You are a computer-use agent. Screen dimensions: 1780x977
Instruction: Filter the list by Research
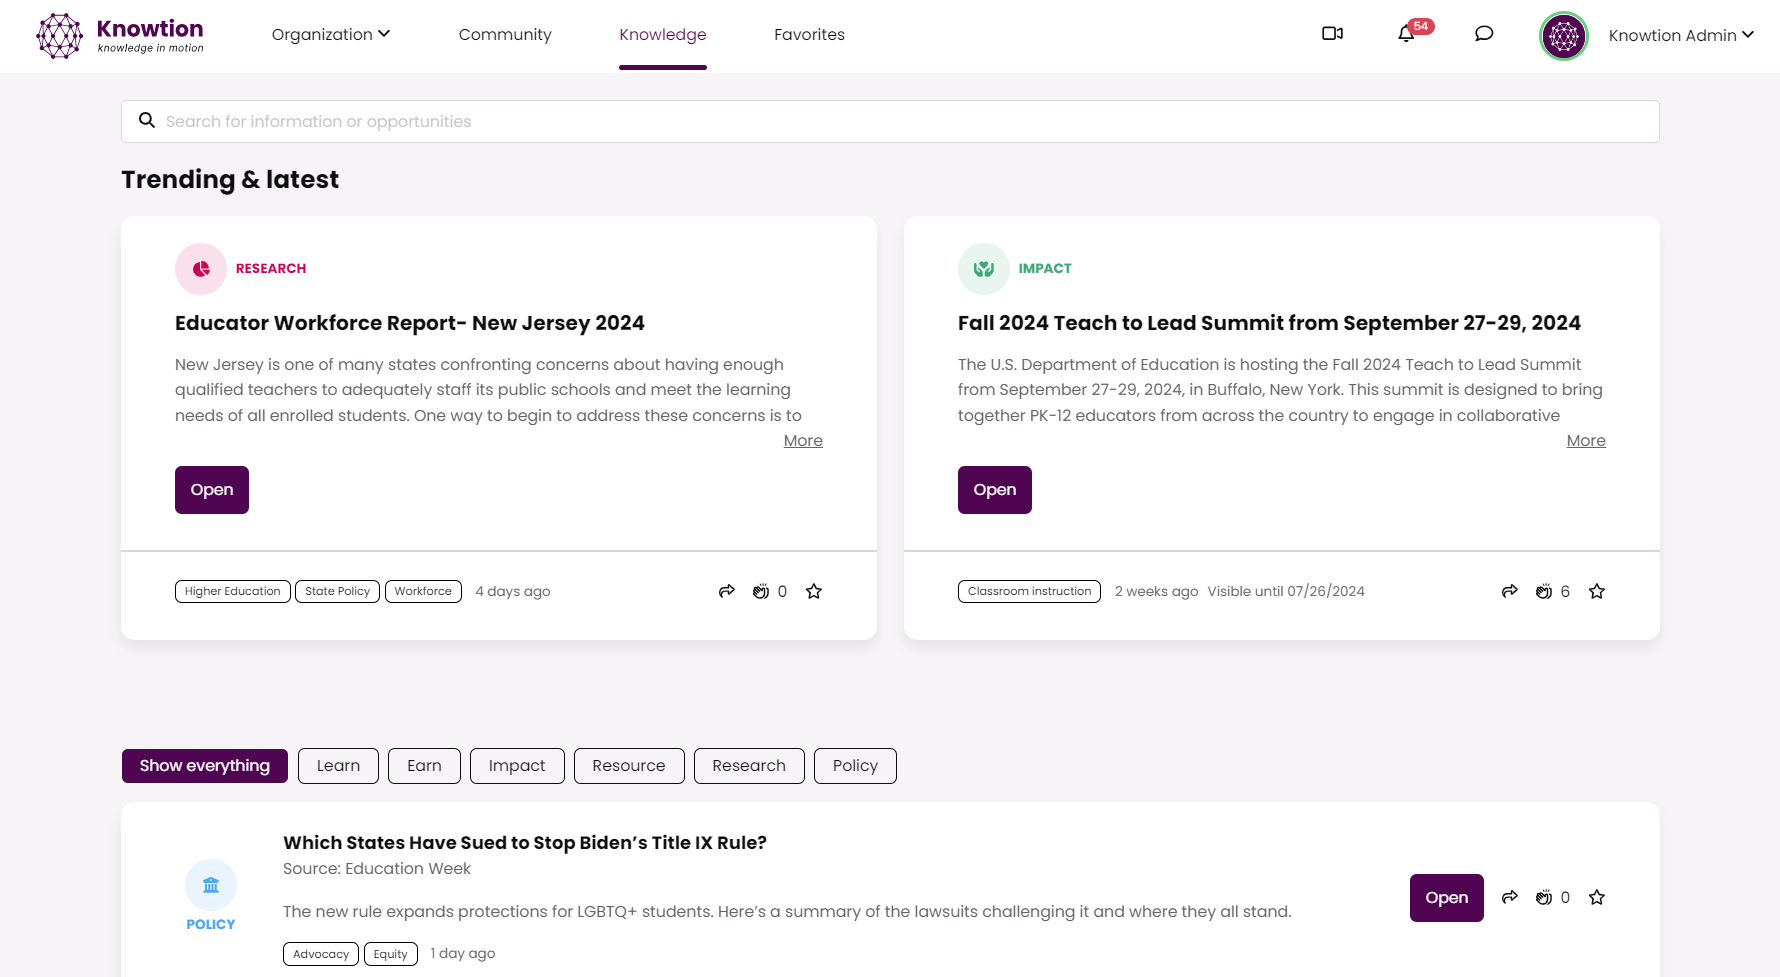(x=749, y=766)
